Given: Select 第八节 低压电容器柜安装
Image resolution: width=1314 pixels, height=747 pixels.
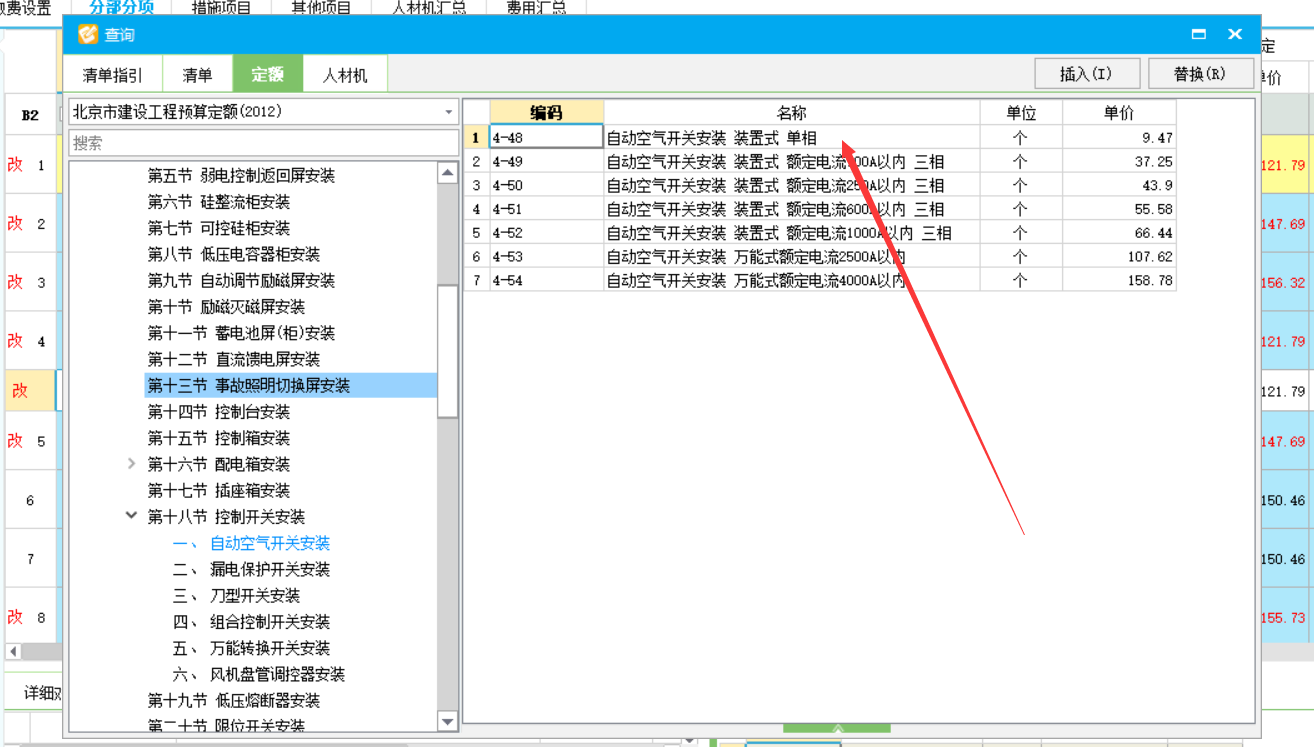Looking at the screenshot, I should coord(234,254).
